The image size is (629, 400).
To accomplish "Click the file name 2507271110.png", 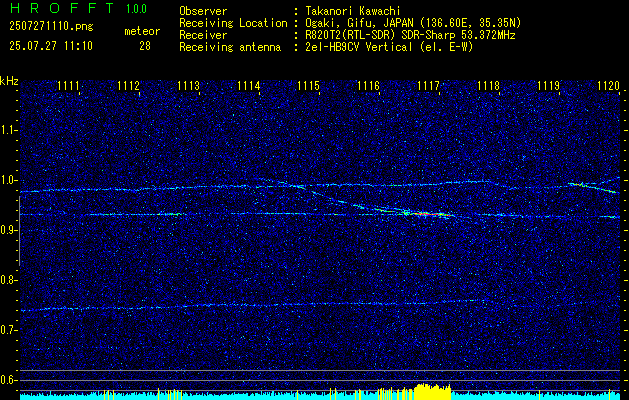I will 51,27.
